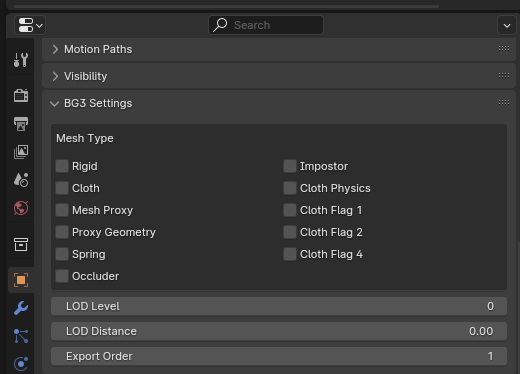Open the Physics properties tab
This screenshot has height=374, width=520.
click(x=21, y=364)
